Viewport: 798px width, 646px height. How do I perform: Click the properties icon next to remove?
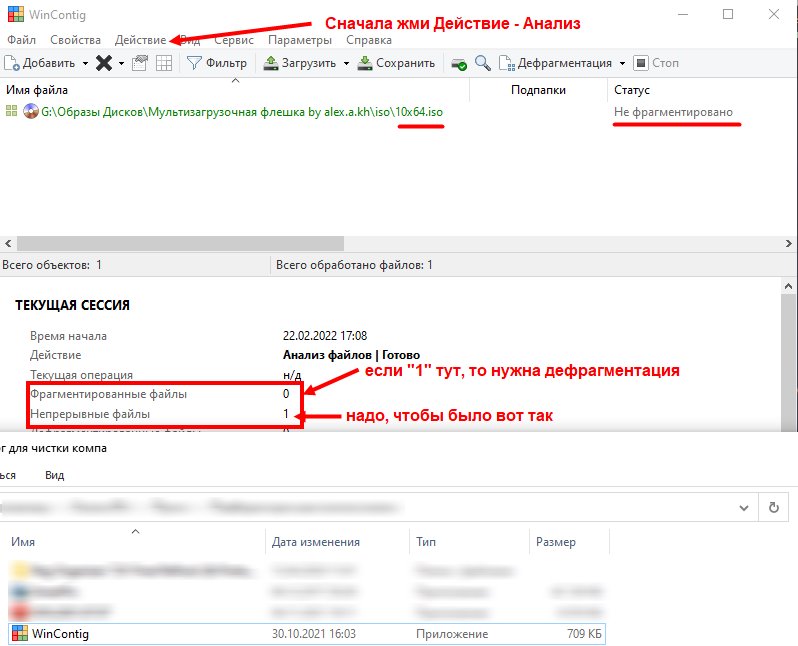(x=140, y=63)
